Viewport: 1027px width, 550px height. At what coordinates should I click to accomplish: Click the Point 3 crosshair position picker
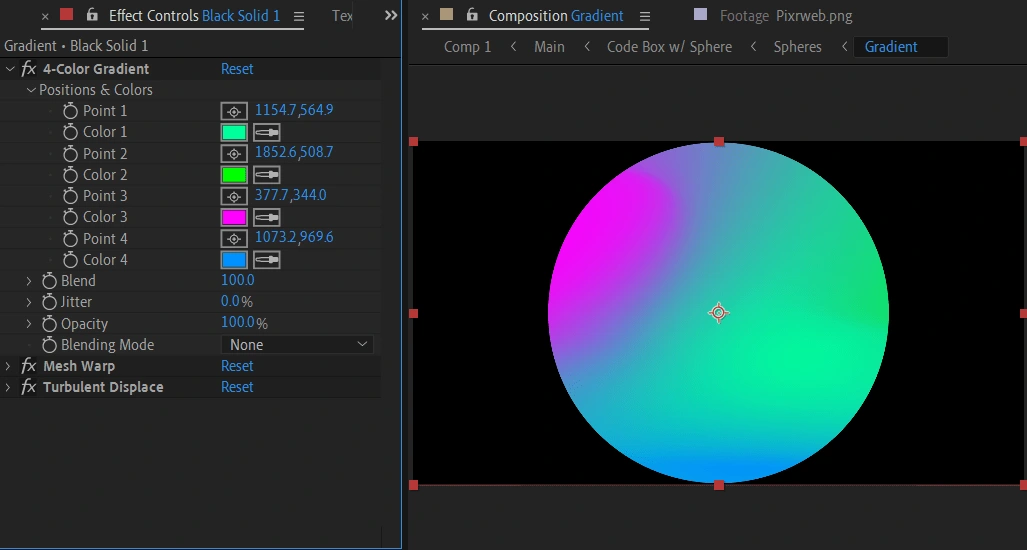tap(233, 196)
